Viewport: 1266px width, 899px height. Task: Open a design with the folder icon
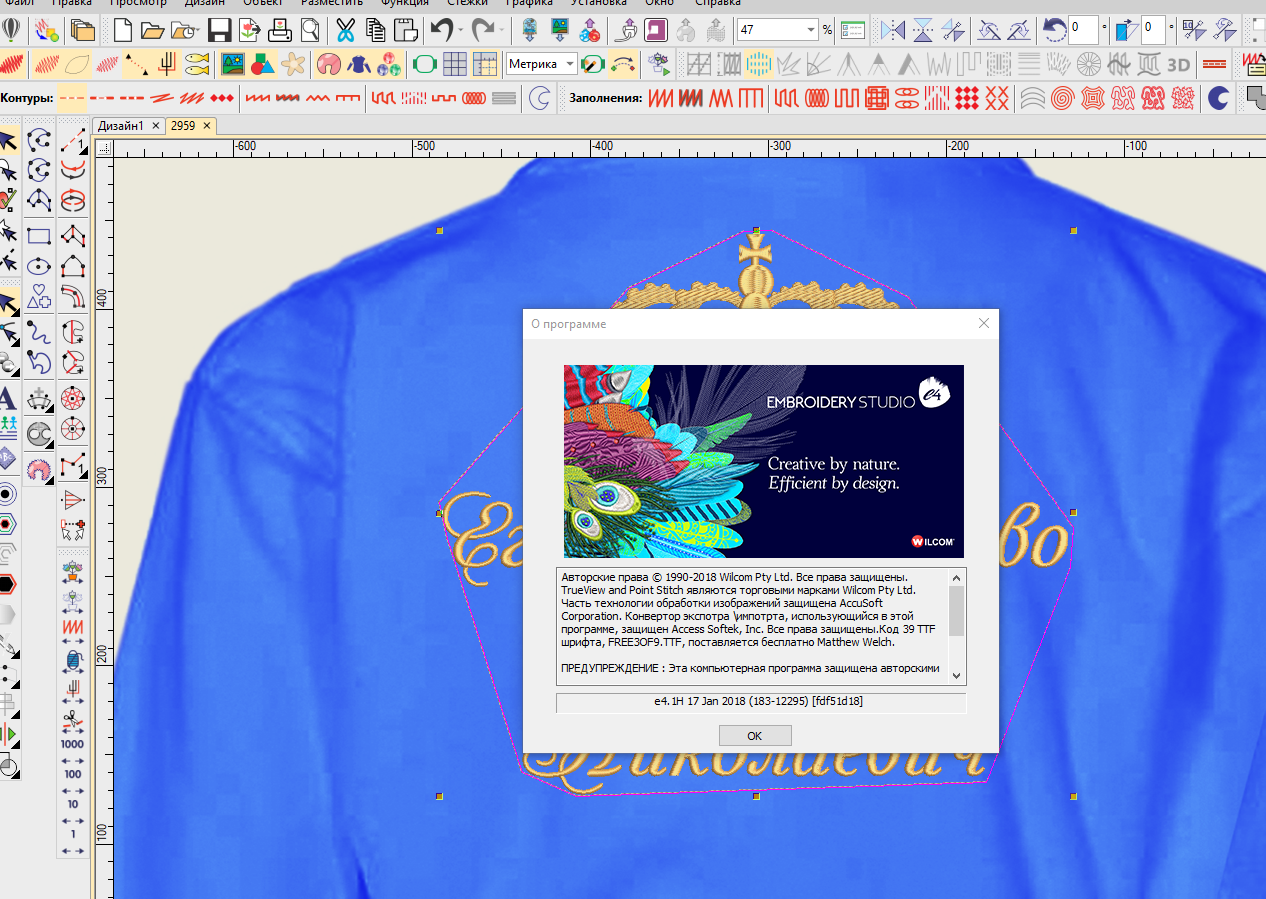[x=152, y=30]
